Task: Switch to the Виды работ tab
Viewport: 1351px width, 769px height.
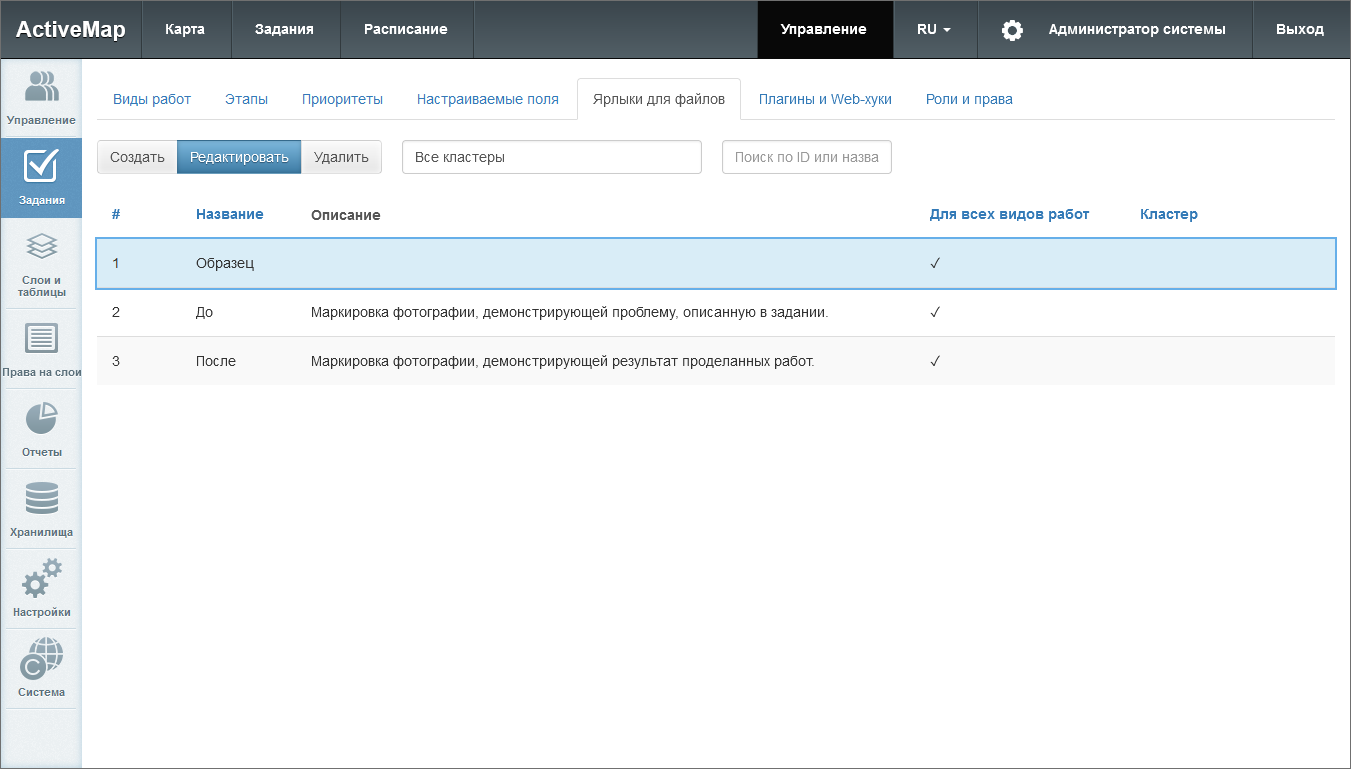Action: [x=152, y=99]
